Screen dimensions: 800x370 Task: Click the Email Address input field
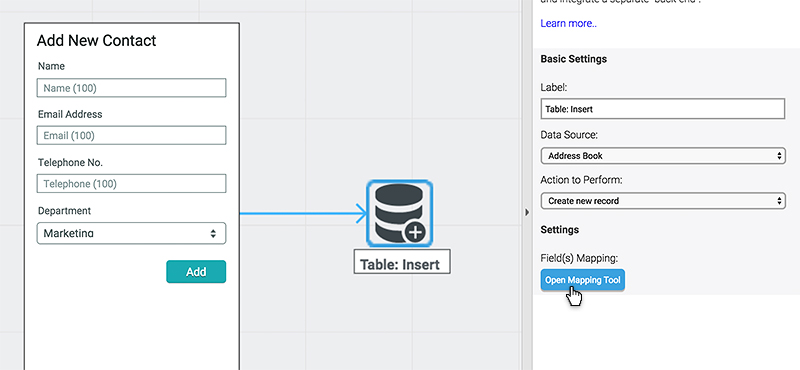click(131, 135)
